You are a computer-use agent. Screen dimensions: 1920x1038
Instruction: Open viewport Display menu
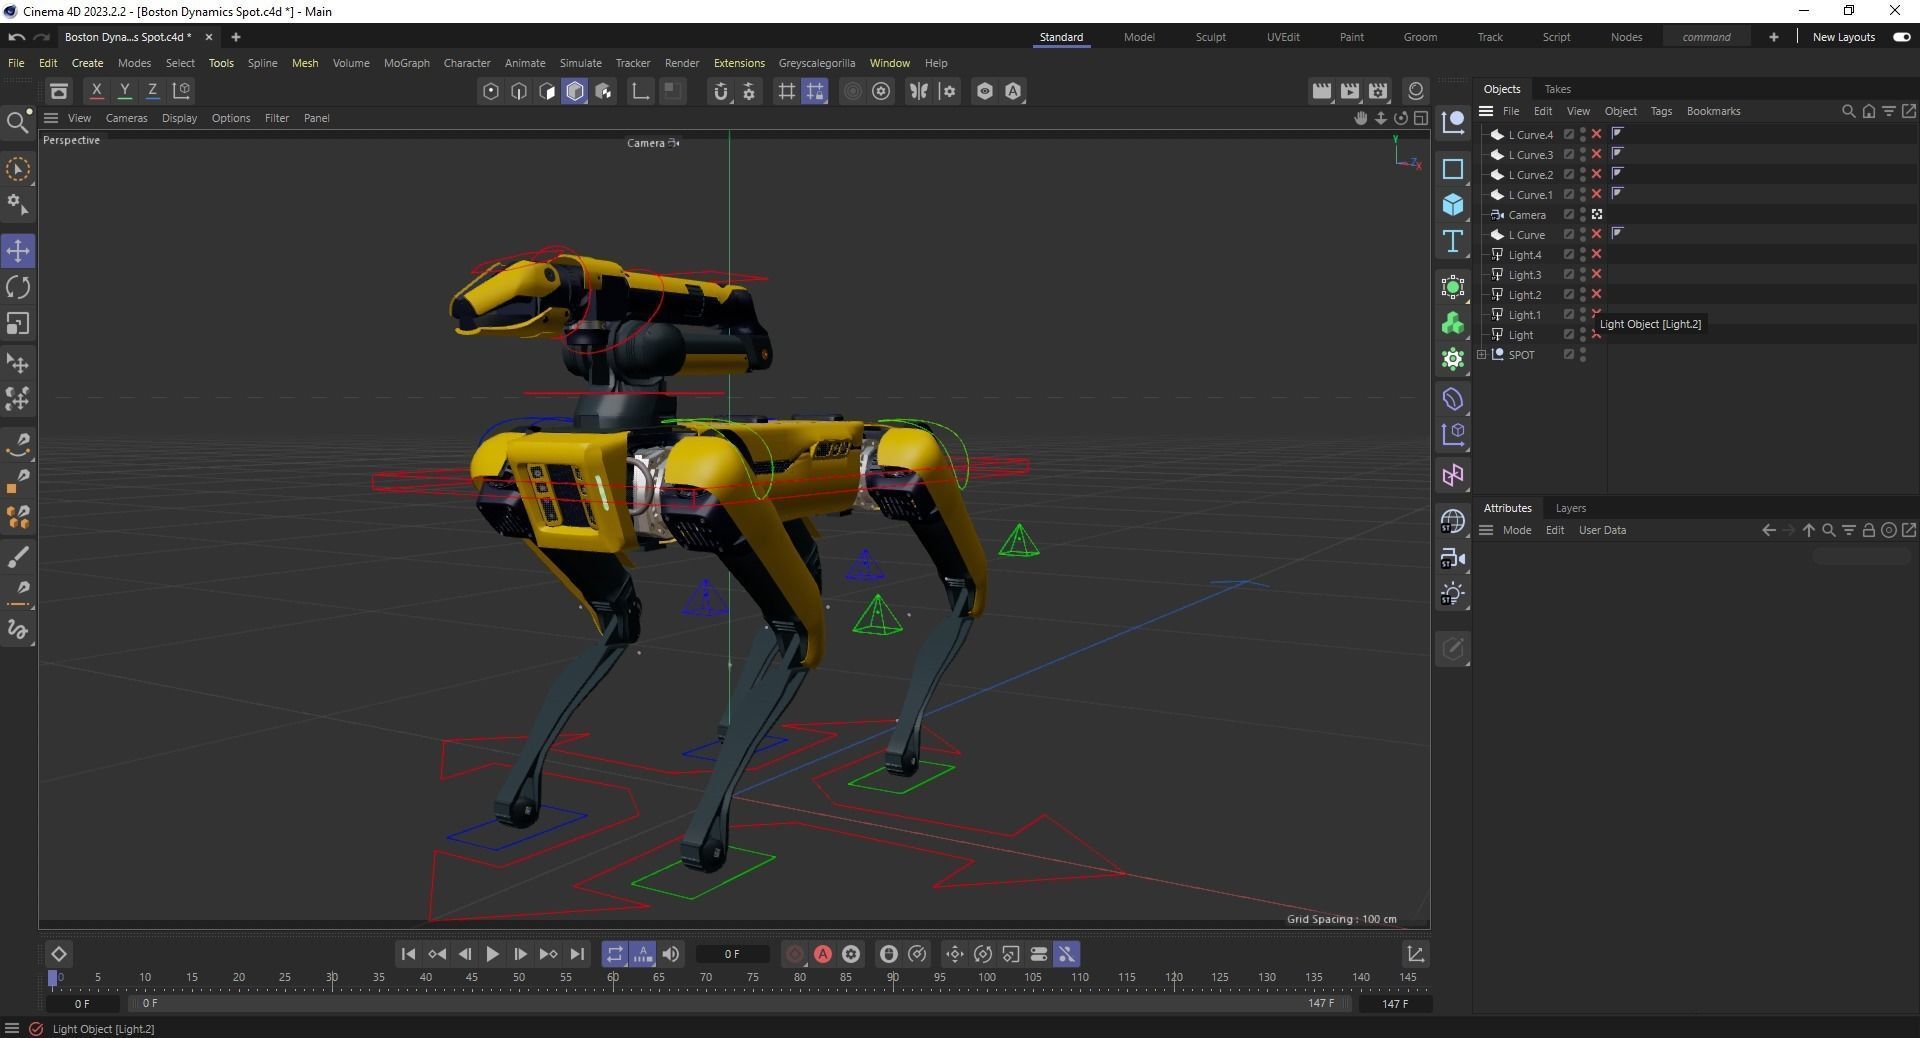179,118
